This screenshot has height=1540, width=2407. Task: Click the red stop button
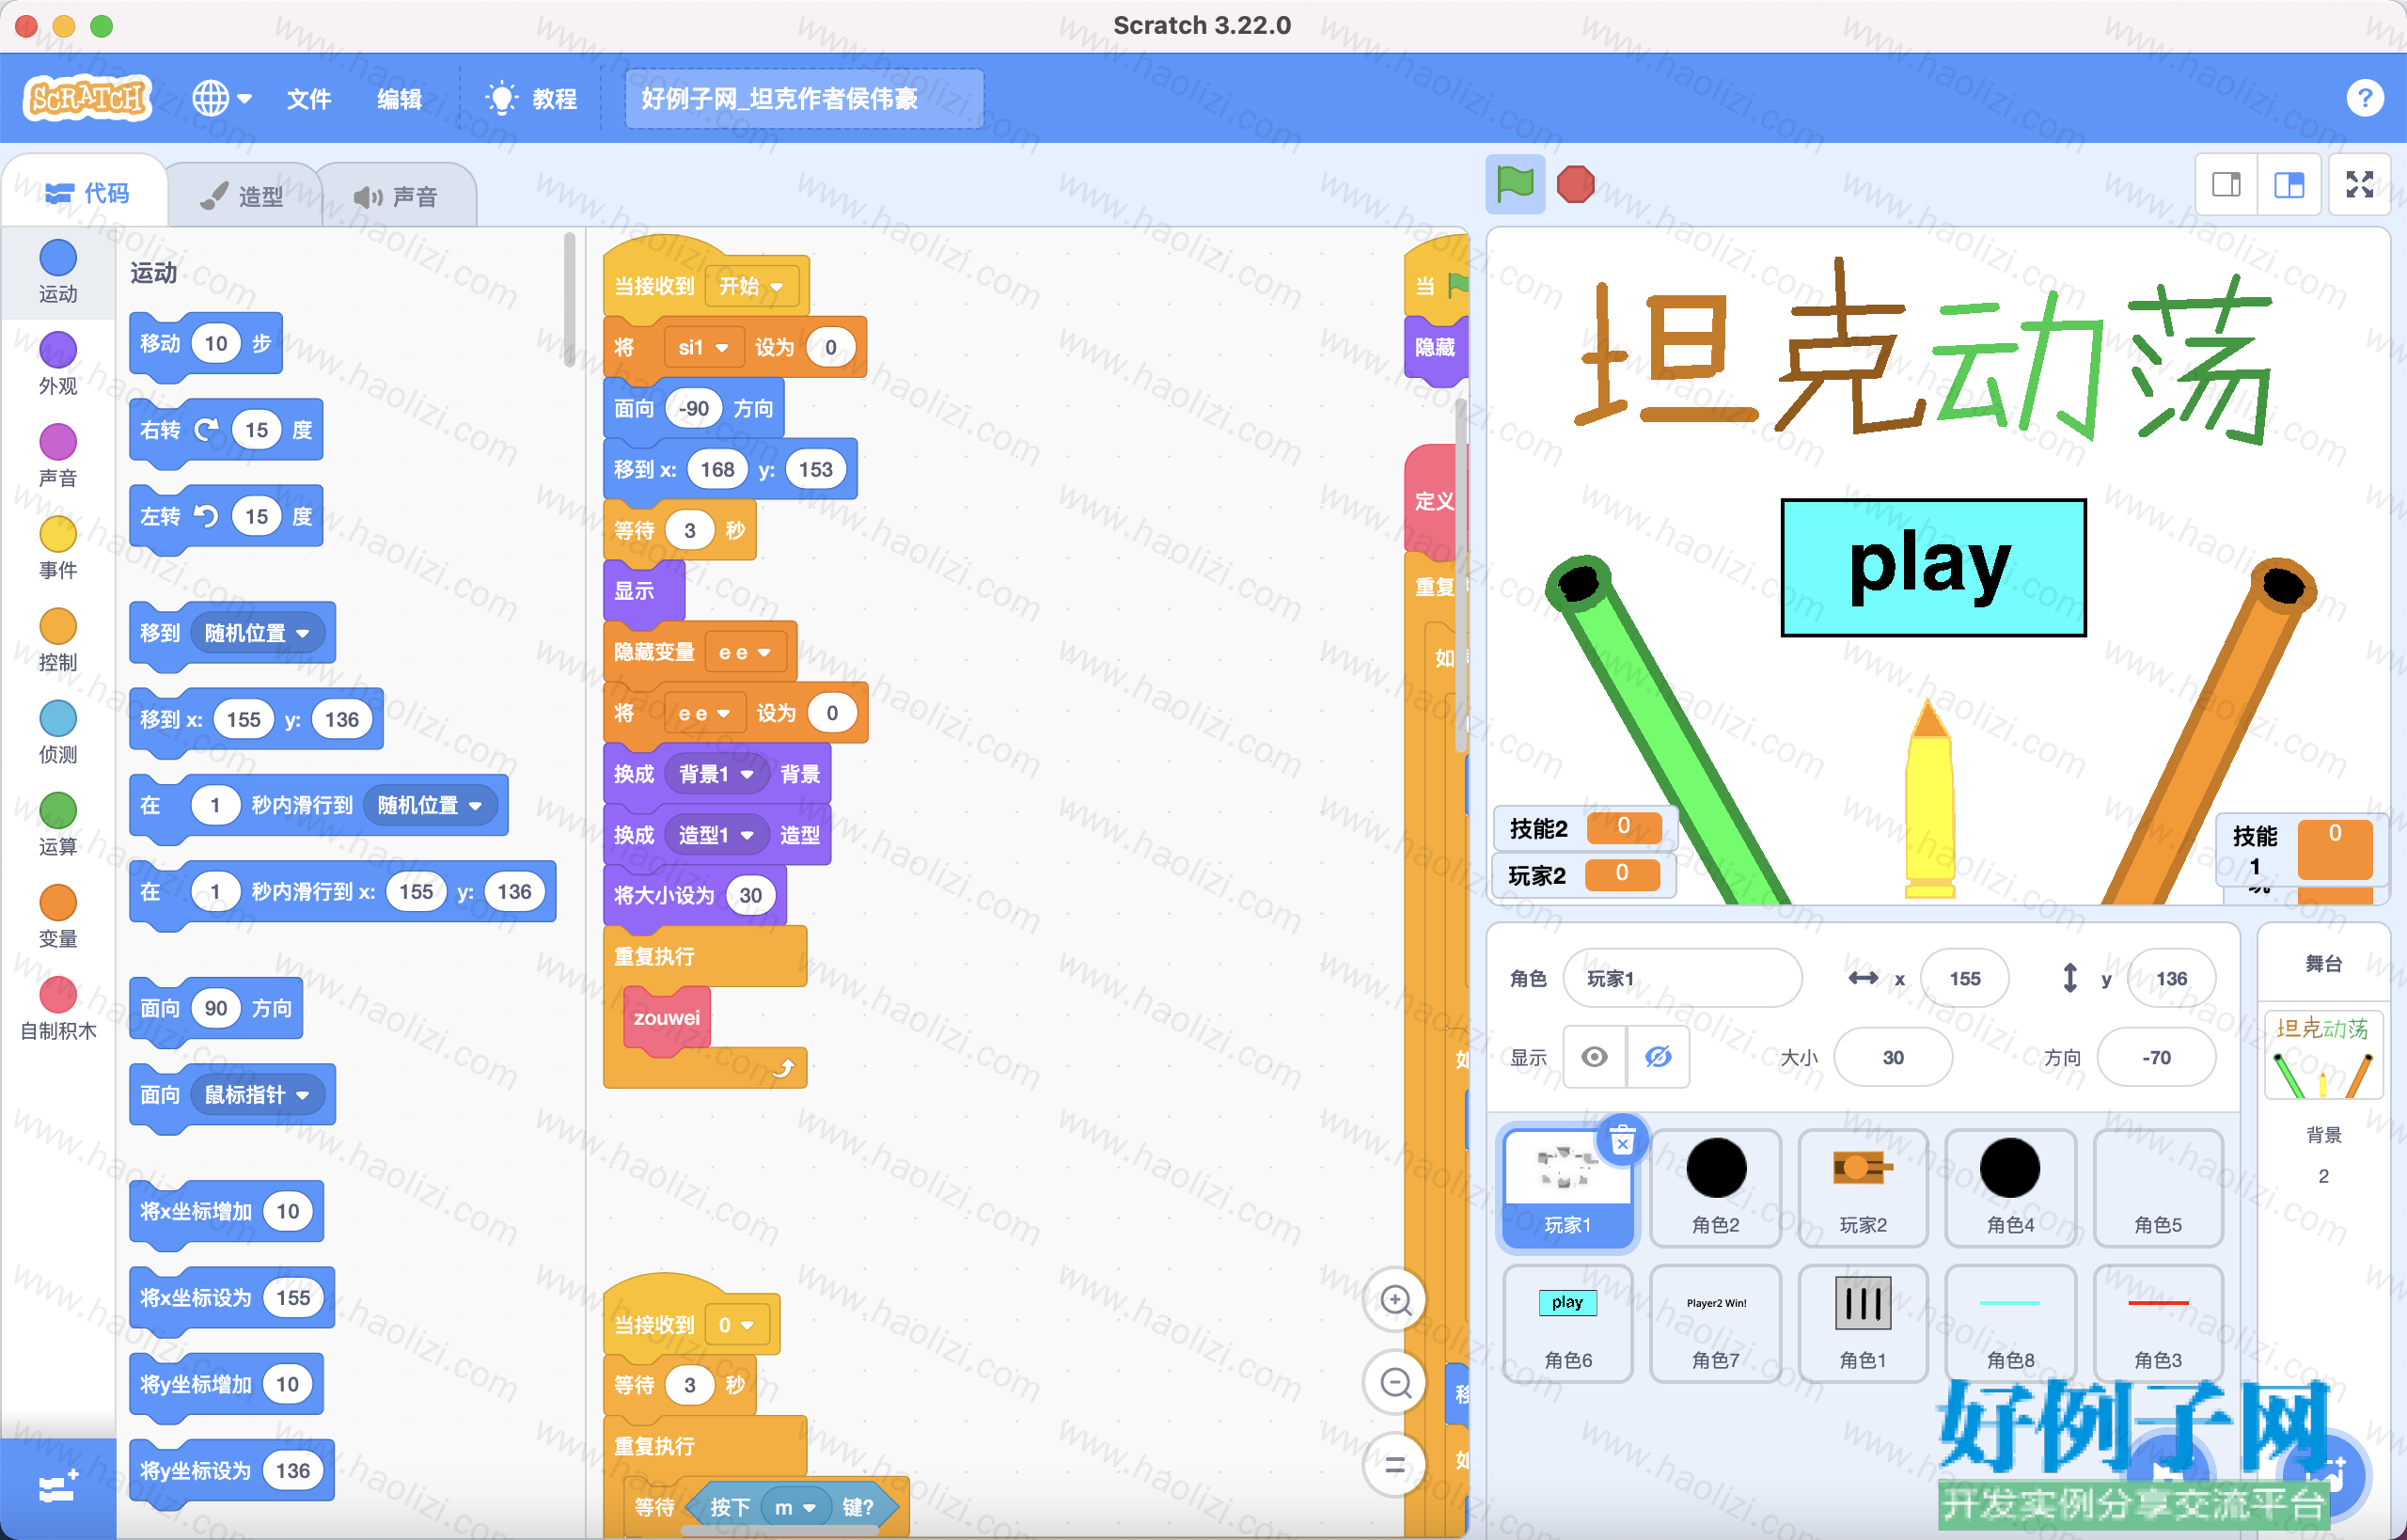1575,184
